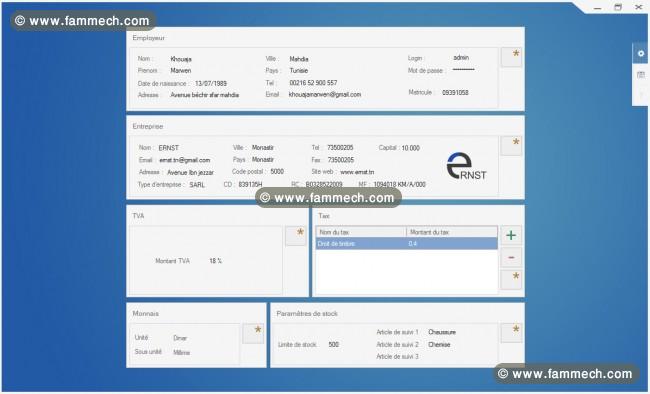
Task: Click the enterprise type value SARL
Action: point(197,185)
